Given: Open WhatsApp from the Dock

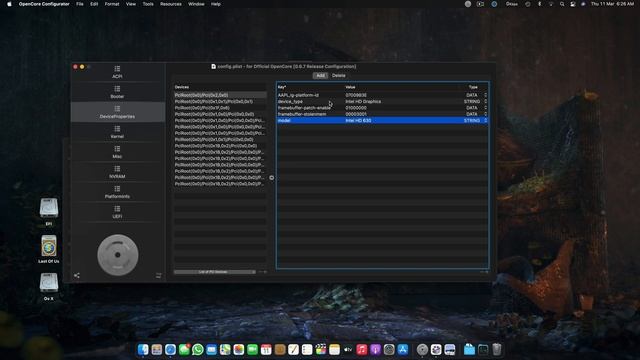Looking at the screenshot, I should point(198,349).
